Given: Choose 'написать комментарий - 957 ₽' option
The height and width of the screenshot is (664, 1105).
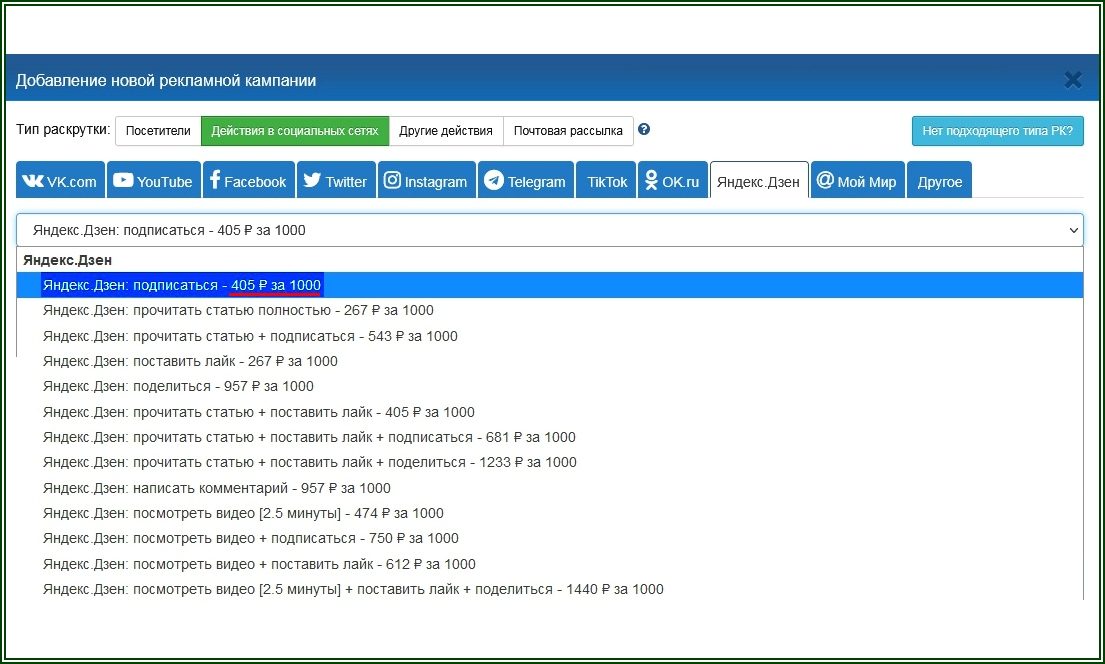Looking at the screenshot, I should click(x=550, y=488).
